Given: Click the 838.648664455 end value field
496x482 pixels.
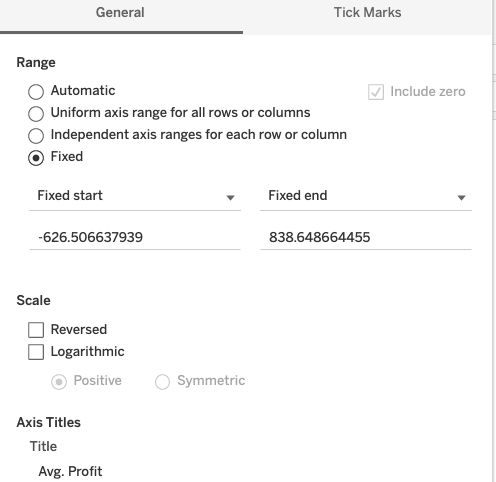Looking at the screenshot, I should 366,237.
